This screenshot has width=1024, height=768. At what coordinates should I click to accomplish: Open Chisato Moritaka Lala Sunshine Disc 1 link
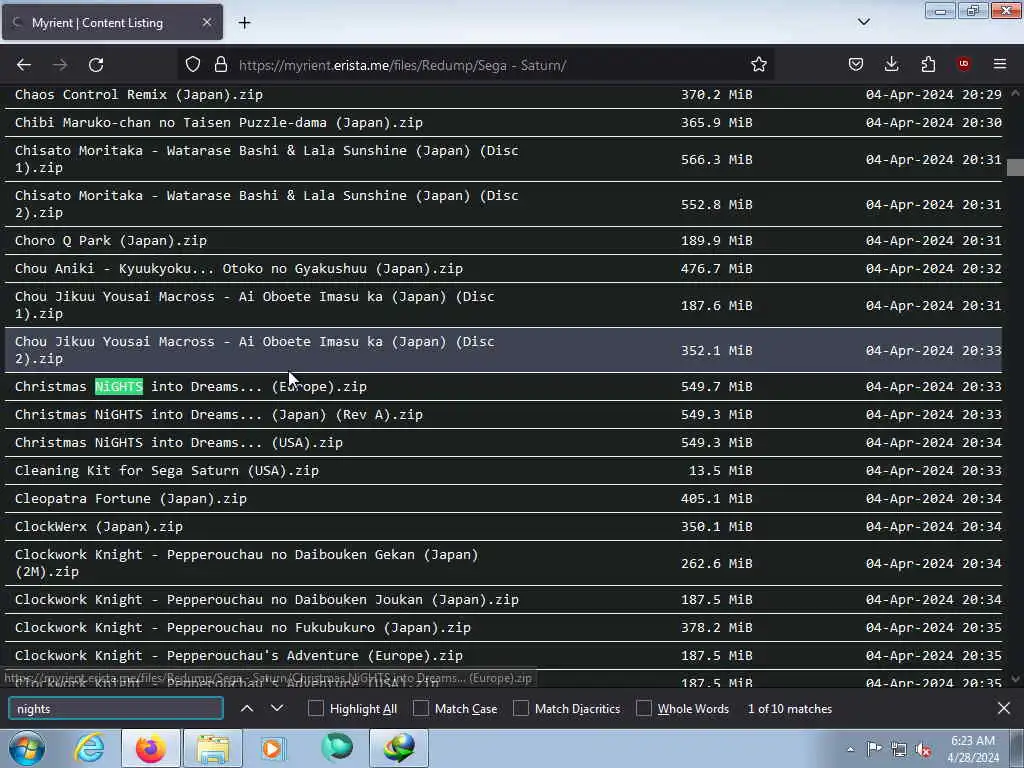coord(266,159)
